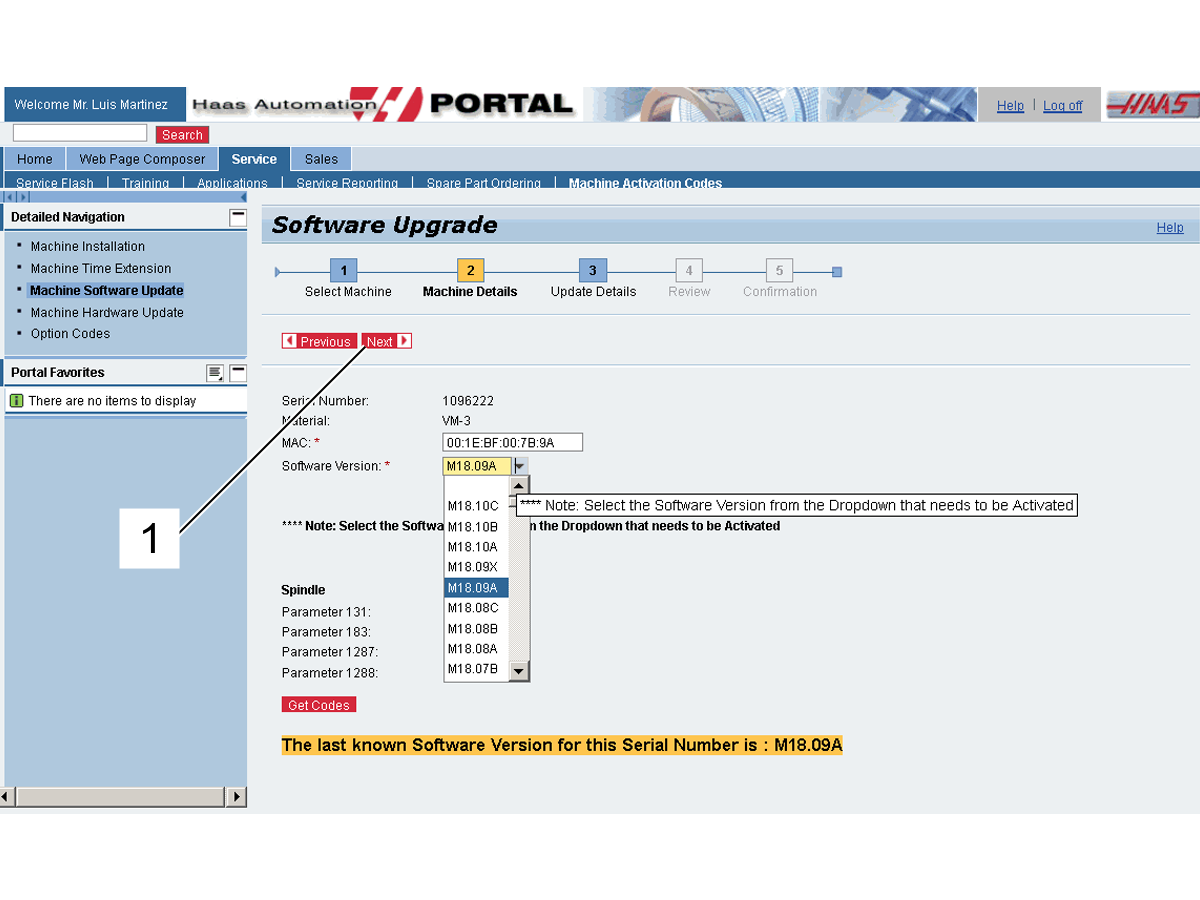
Task: Open Option Codes link
Action: [x=70, y=334]
